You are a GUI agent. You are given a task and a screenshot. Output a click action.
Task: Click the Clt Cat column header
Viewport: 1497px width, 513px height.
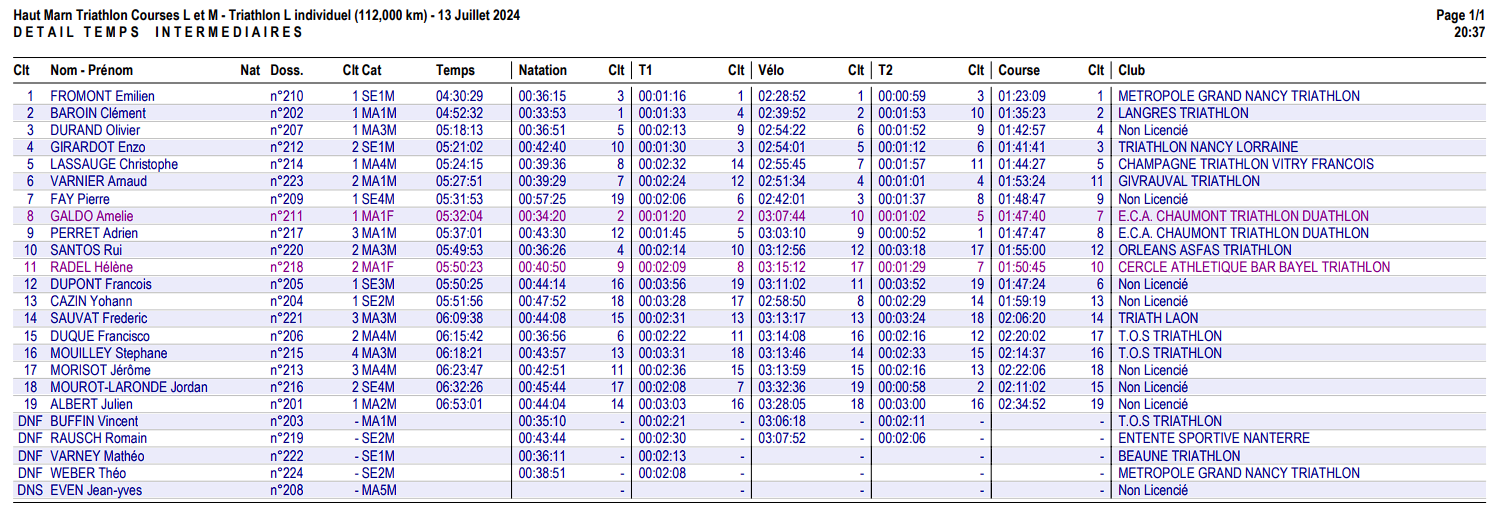pyautogui.click(x=362, y=70)
